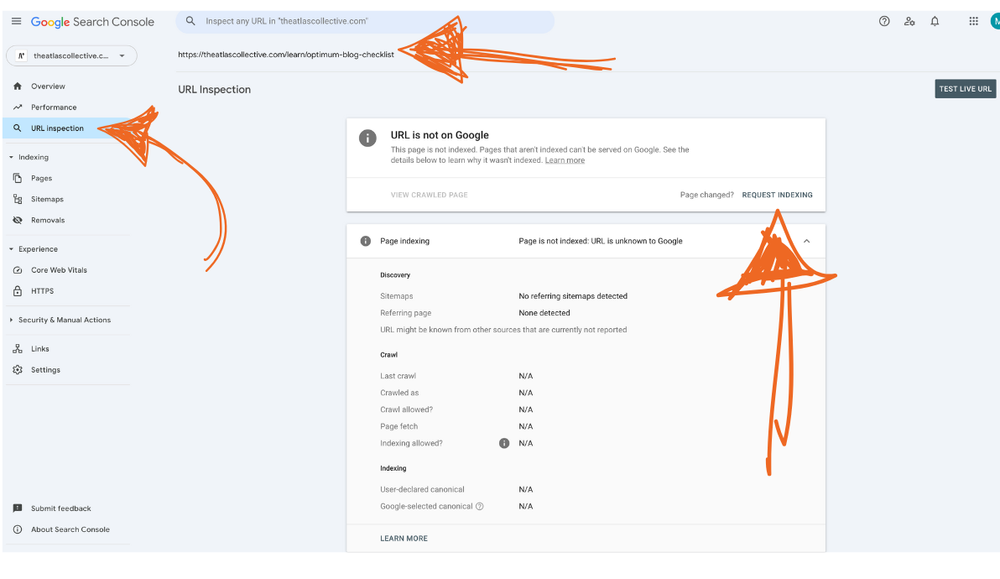The width and height of the screenshot is (1000, 579).
Task: Click the info icon next to Indexing allowed
Action: tap(504, 443)
